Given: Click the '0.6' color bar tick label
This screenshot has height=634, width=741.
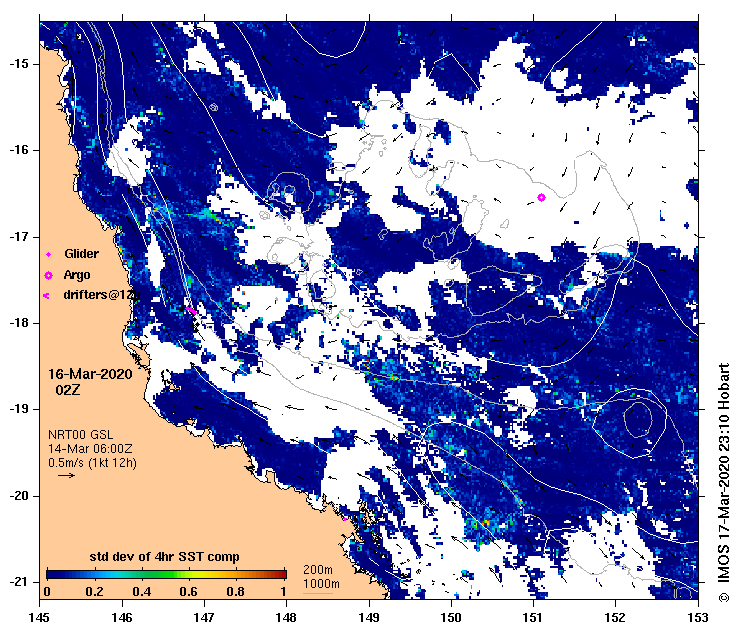Looking at the screenshot, I should [189, 591].
